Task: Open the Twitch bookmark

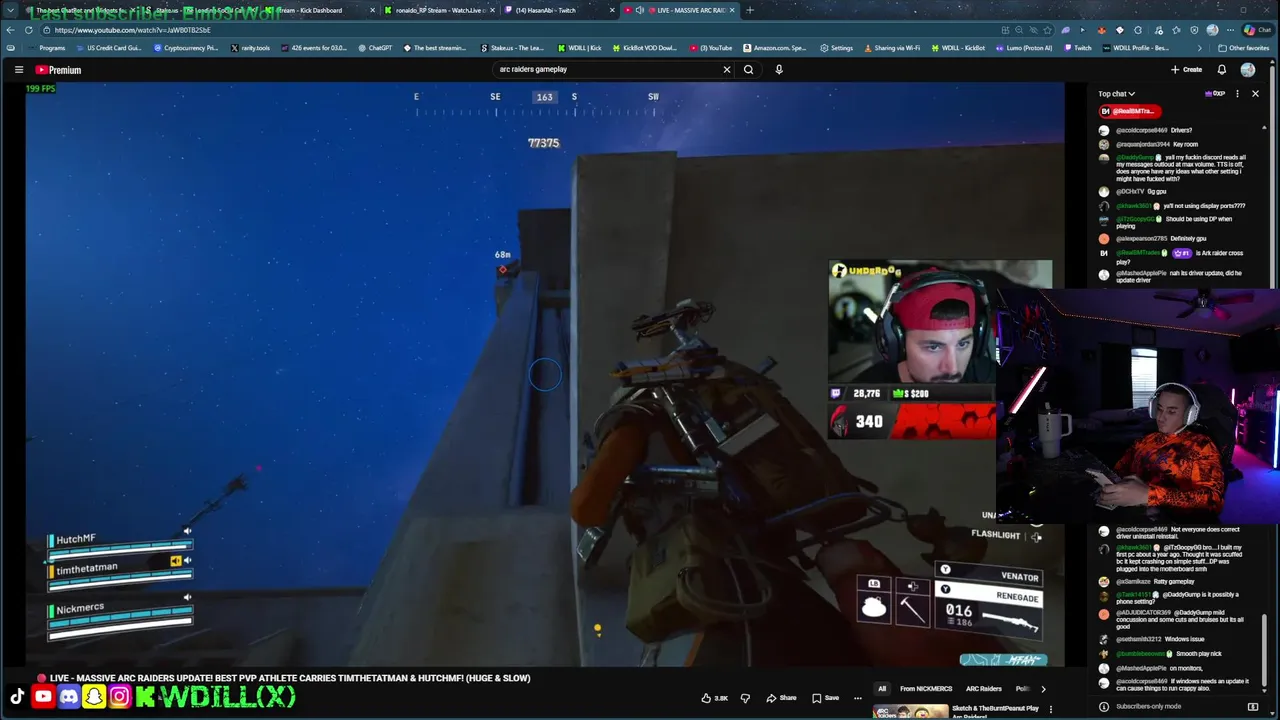Action: click(1078, 48)
